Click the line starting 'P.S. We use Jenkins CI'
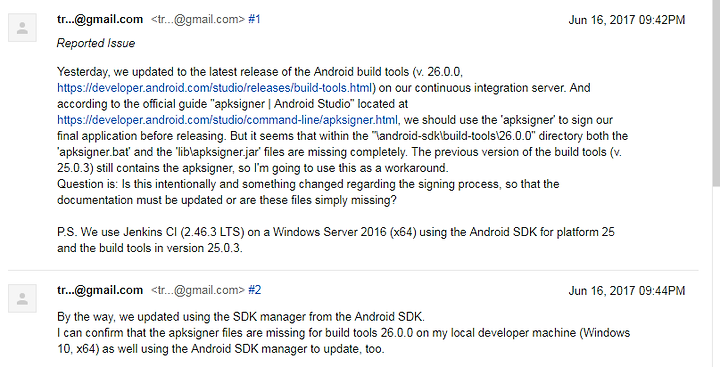The width and height of the screenshot is (720, 367). [336, 232]
